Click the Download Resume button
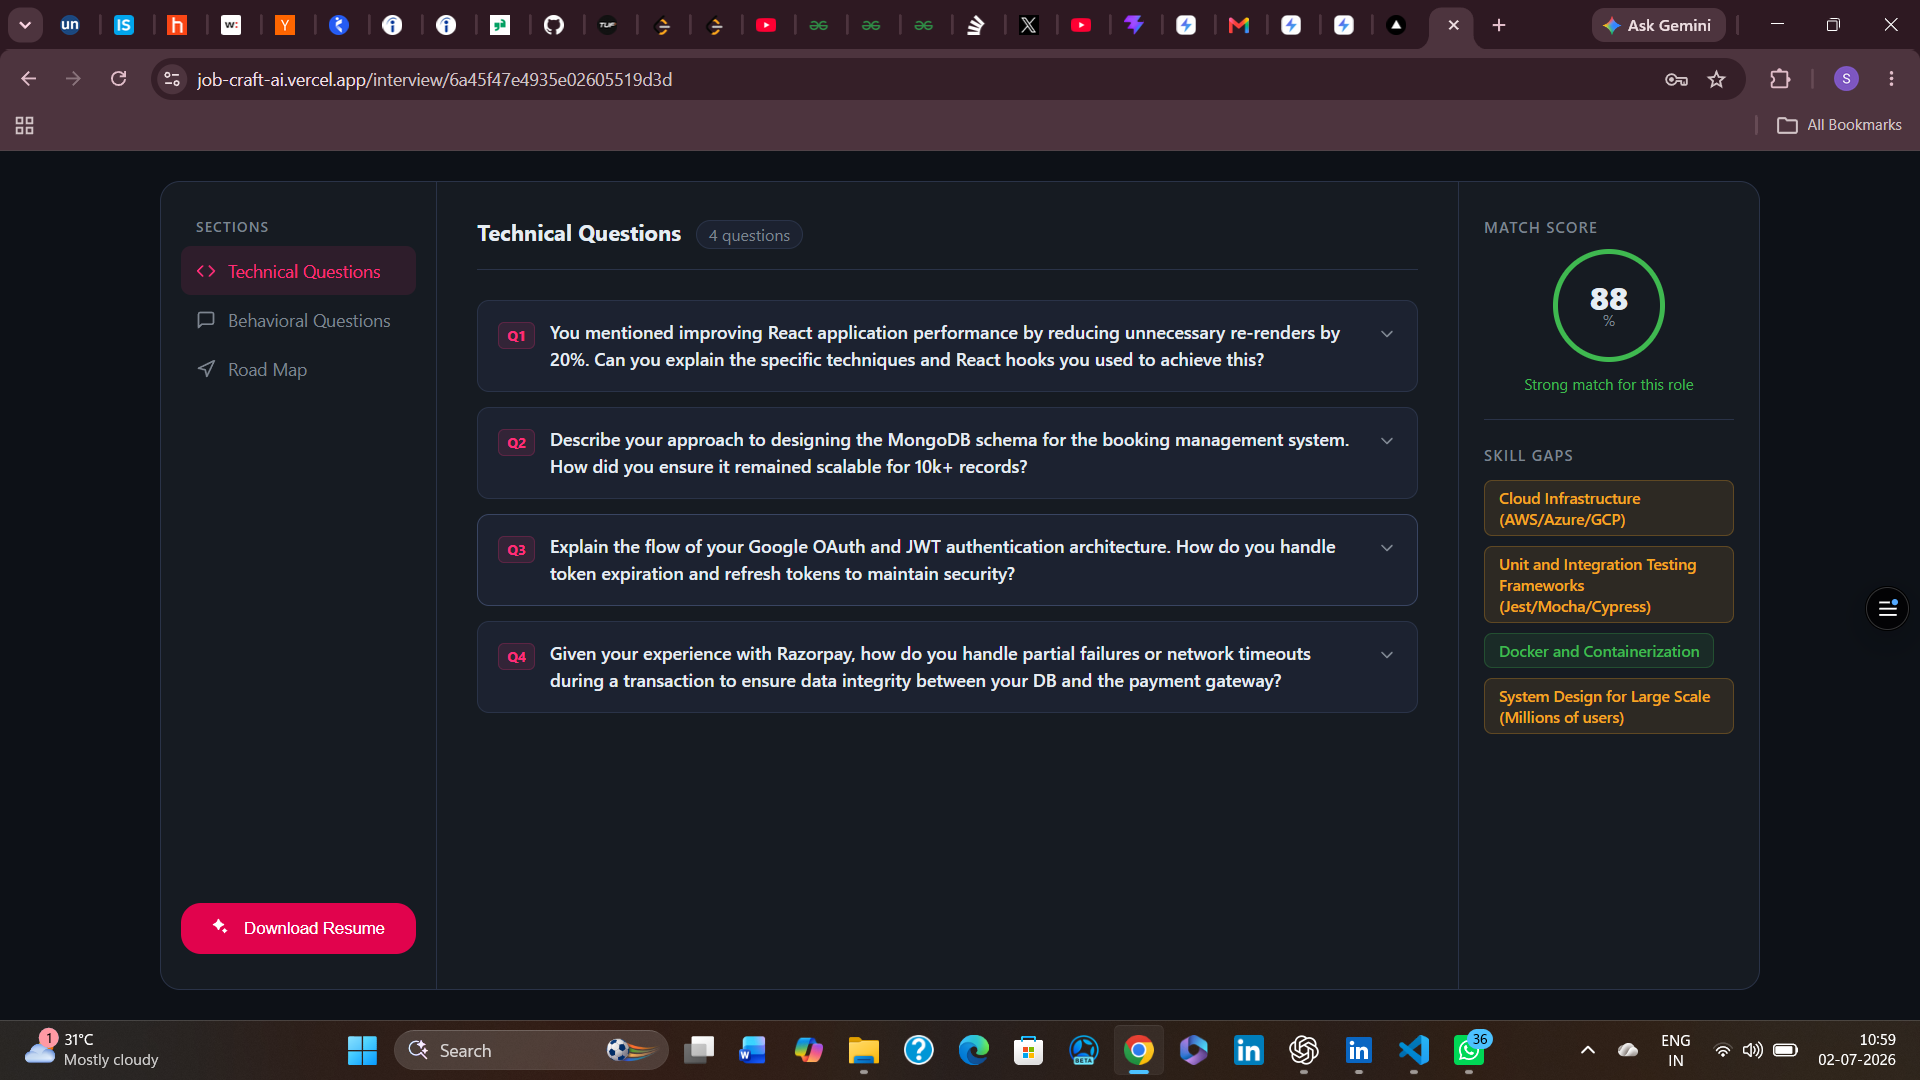Viewport: 1920px width, 1080px height. [x=298, y=928]
